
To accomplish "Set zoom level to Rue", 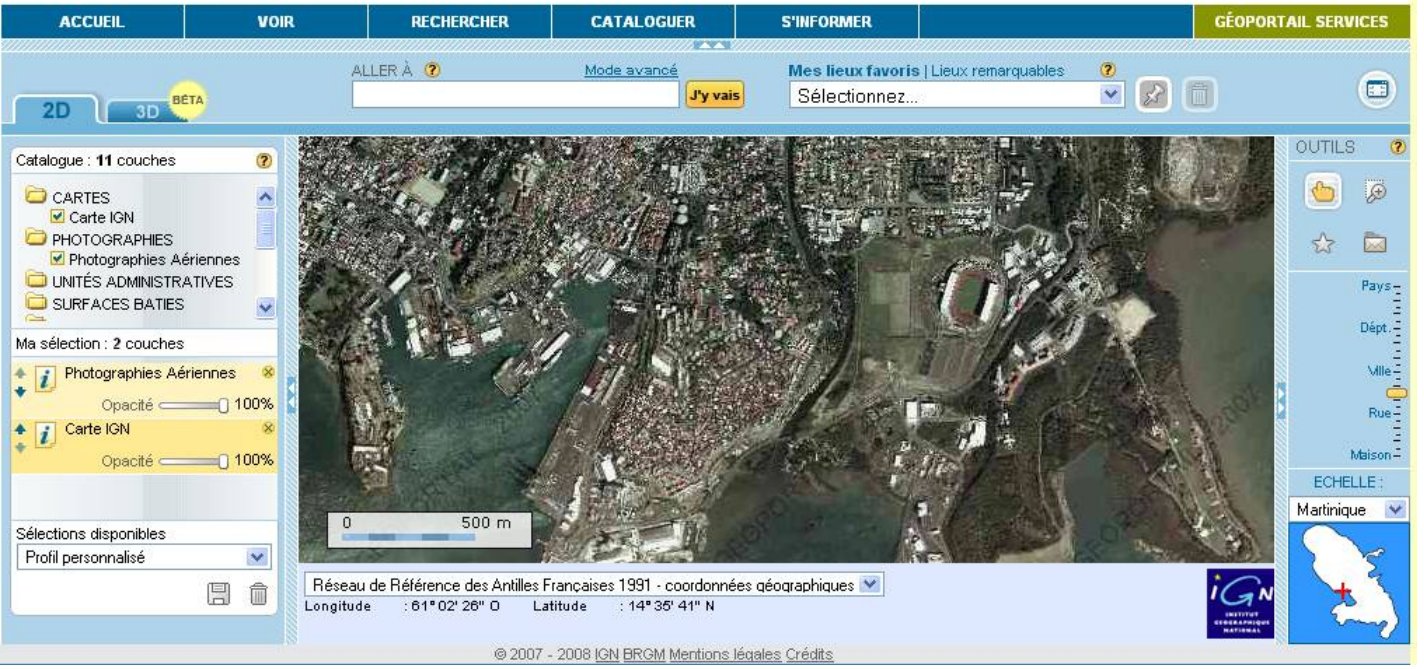I will click(1380, 413).
